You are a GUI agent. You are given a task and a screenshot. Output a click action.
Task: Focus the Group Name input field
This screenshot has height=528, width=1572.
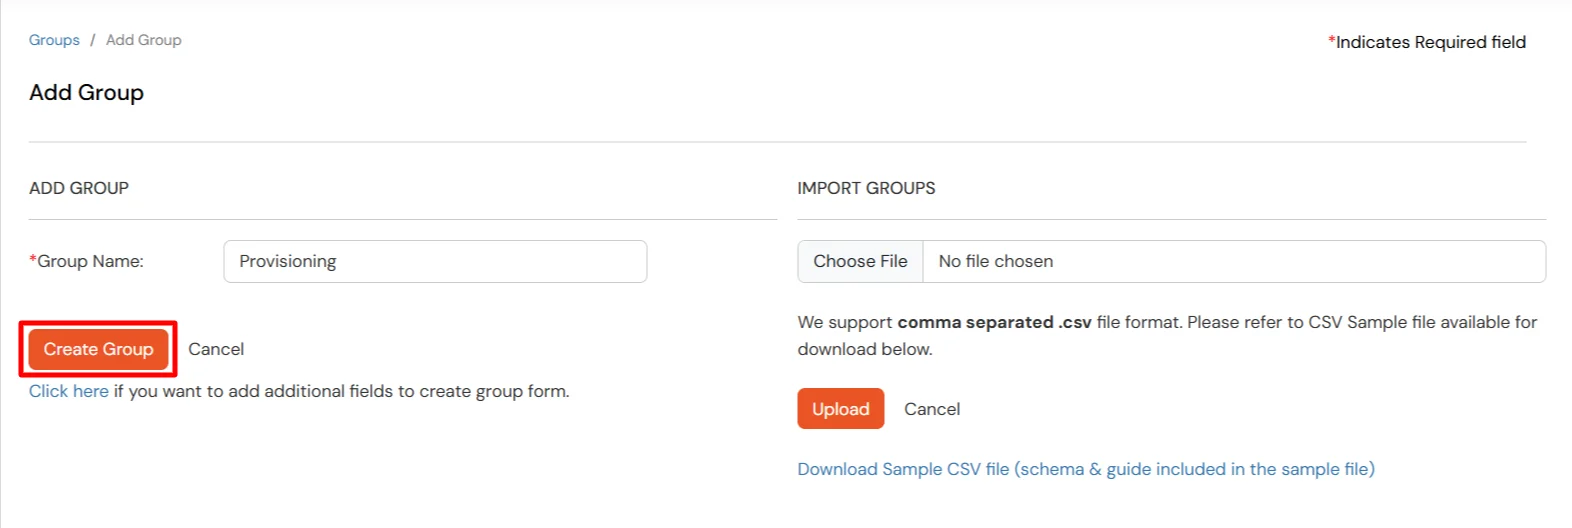pos(435,261)
